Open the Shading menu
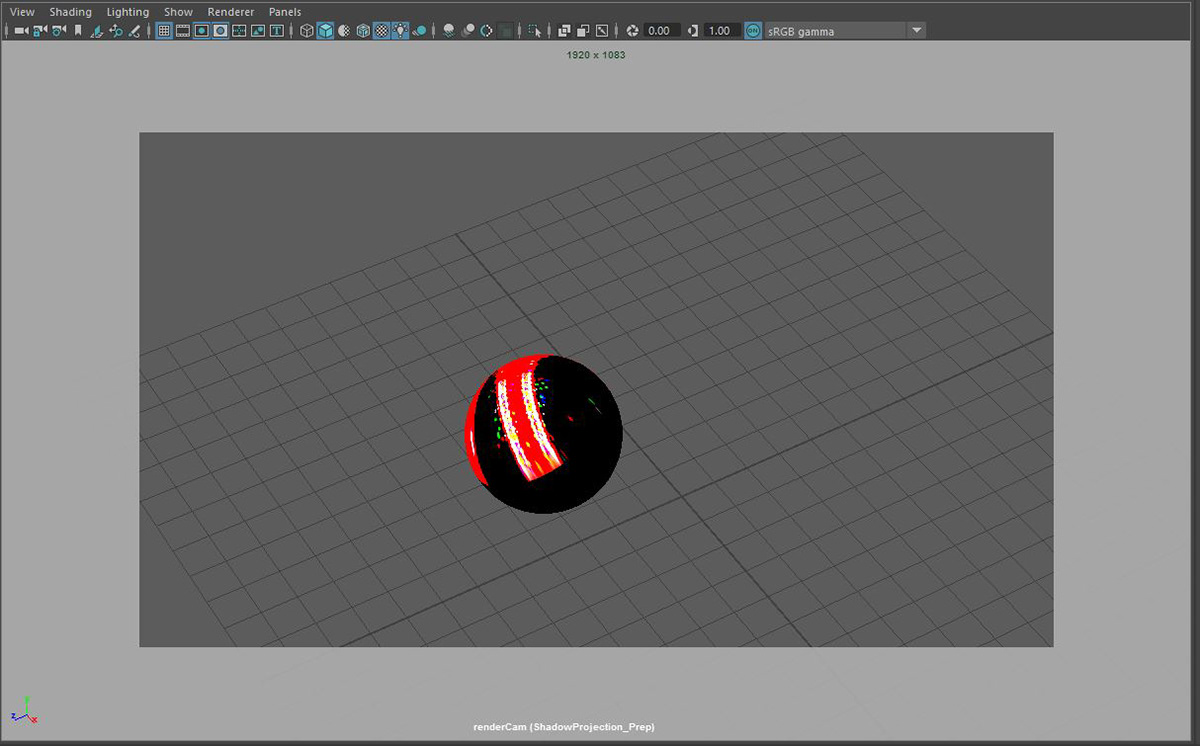Viewport: 1200px width, 746px height. pos(70,12)
